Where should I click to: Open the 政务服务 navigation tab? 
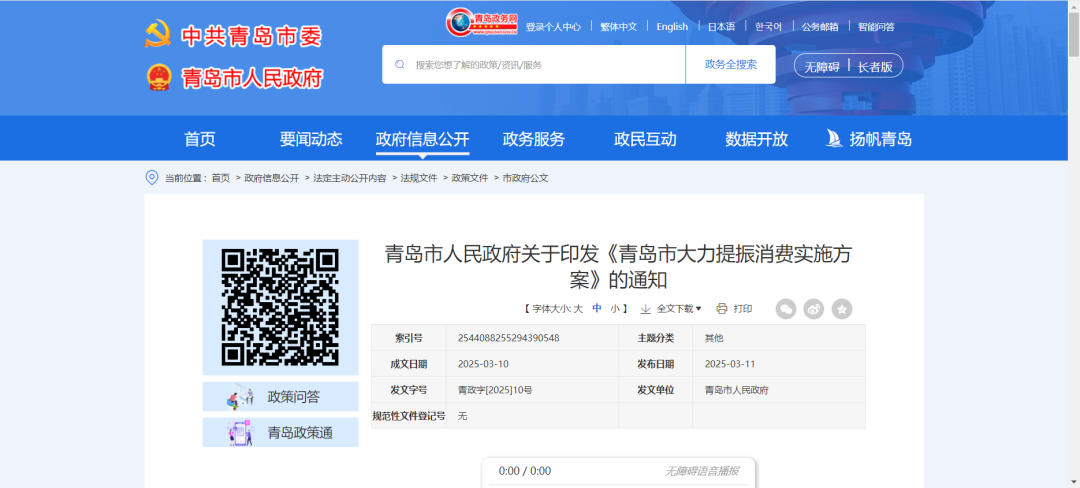(x=533, y=139)
